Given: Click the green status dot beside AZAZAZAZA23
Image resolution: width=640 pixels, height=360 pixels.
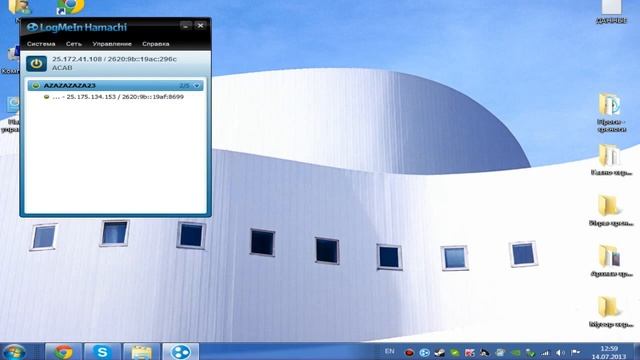Looking at the screenshot, I should [x=36, y=86].
